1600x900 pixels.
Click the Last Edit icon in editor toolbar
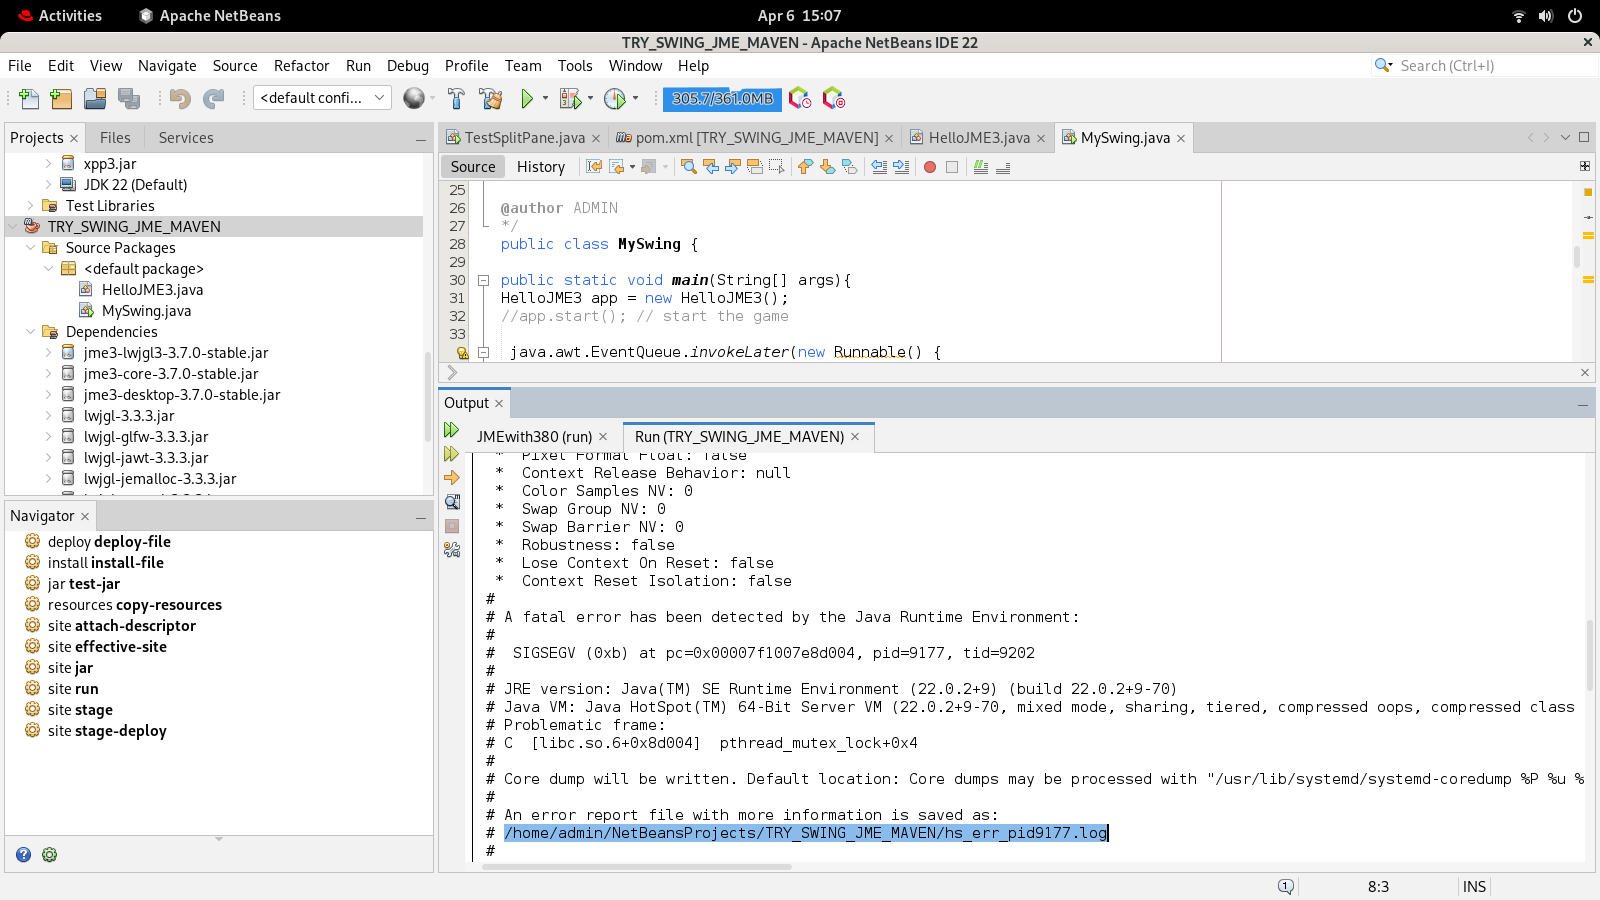[x=594, y=167]
